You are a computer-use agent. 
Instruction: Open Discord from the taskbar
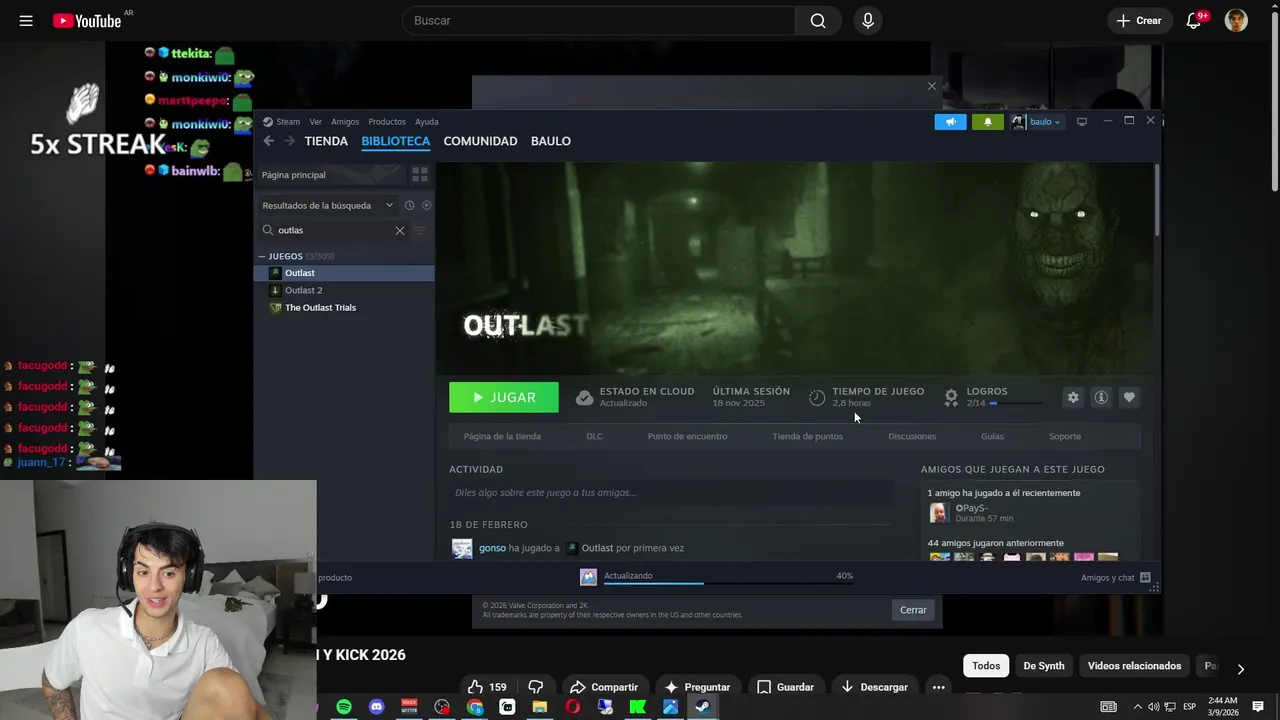coord(377,707)
